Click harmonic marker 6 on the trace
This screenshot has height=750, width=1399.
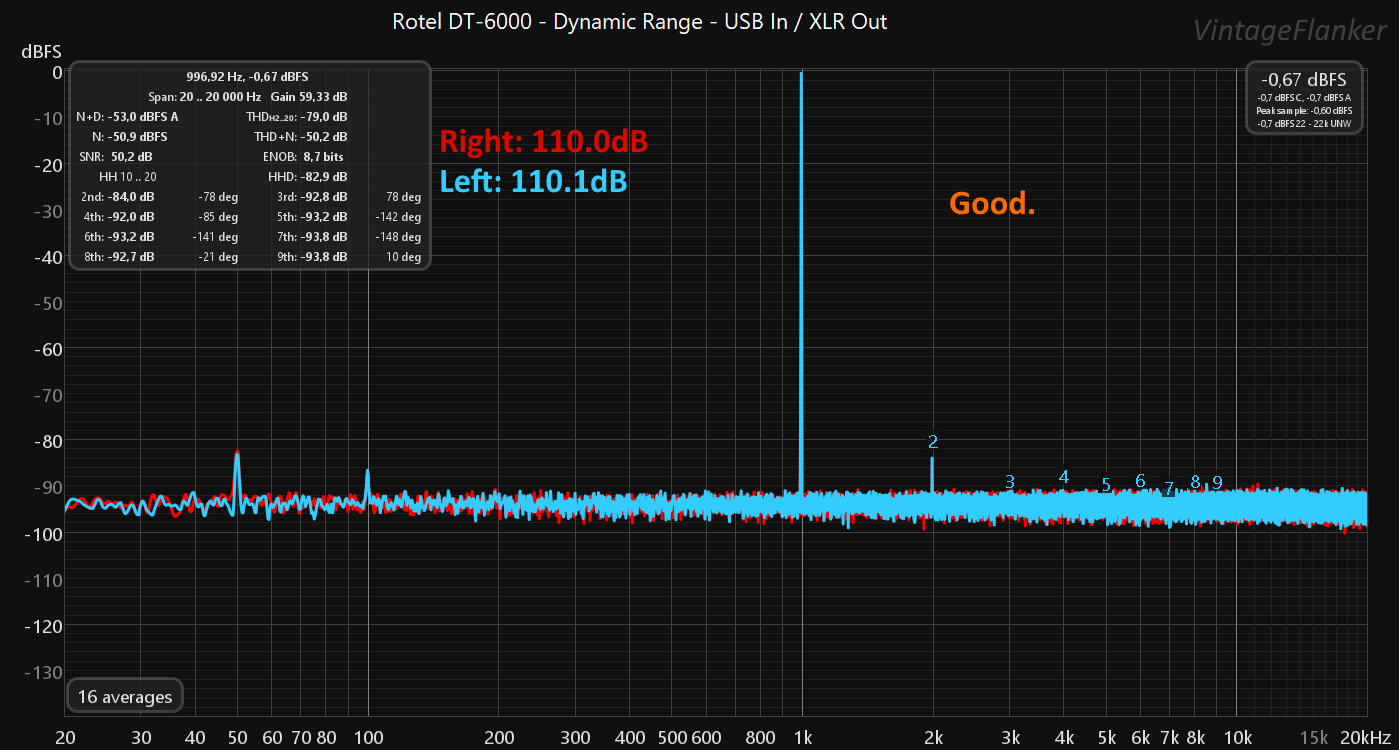[x=1140, y=480]
